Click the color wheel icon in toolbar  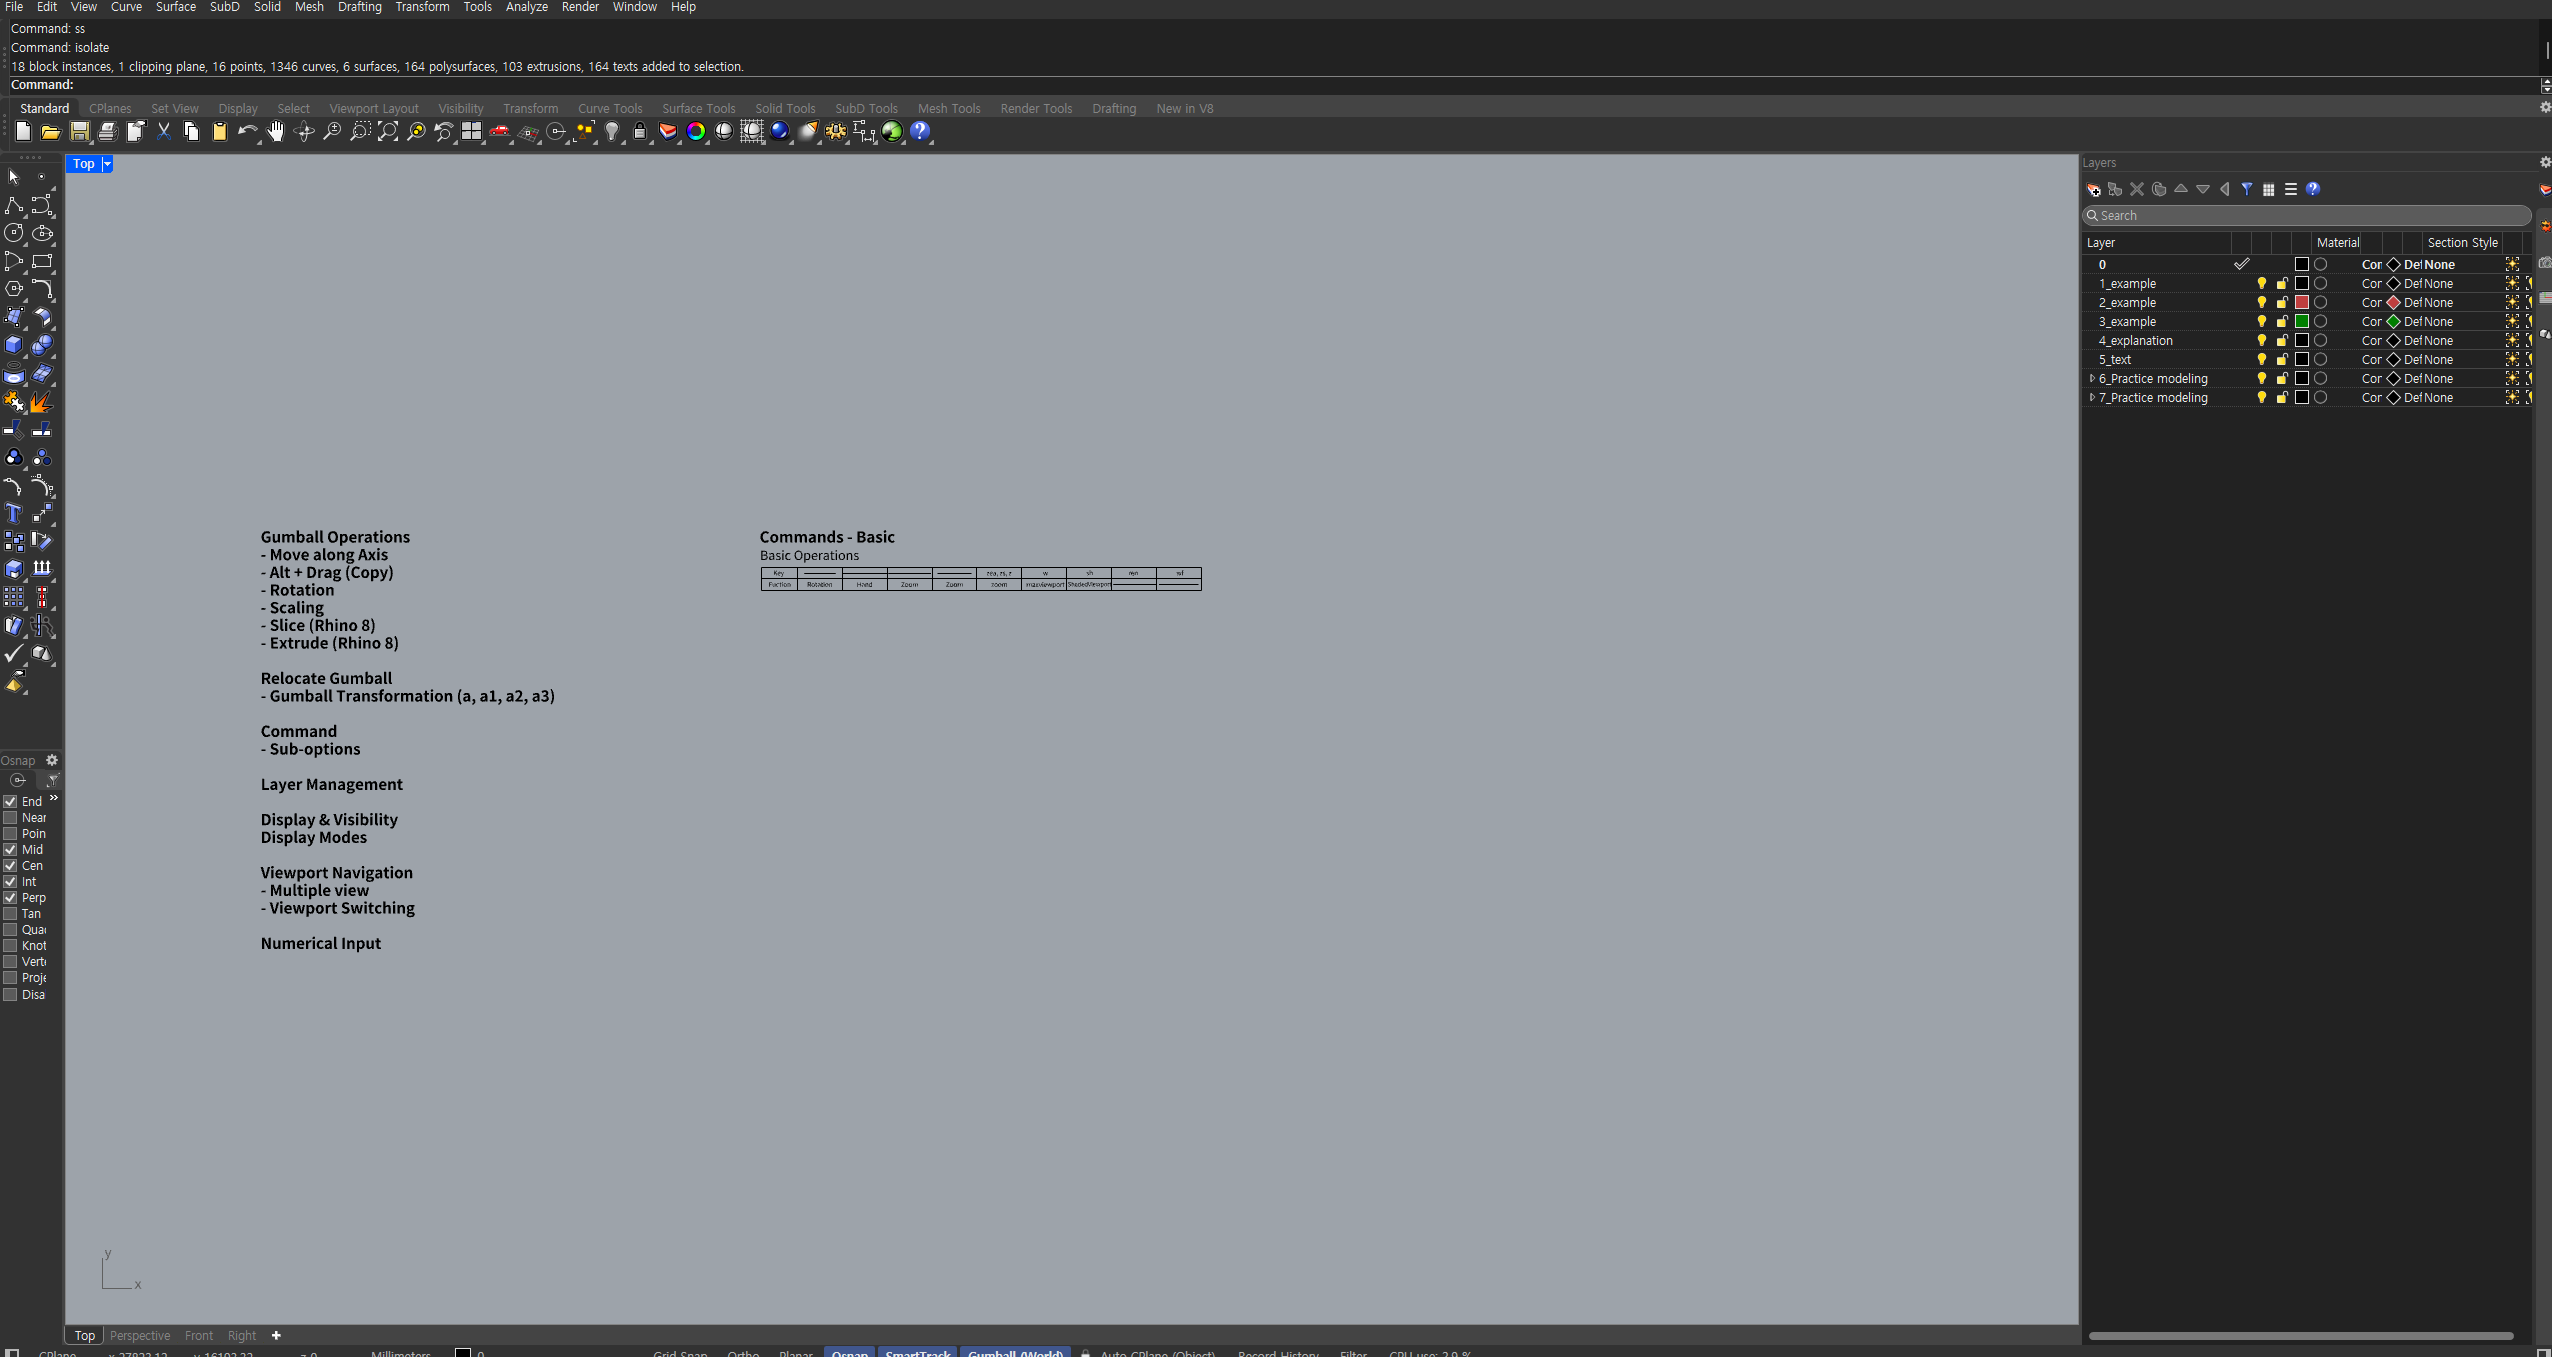696,131
